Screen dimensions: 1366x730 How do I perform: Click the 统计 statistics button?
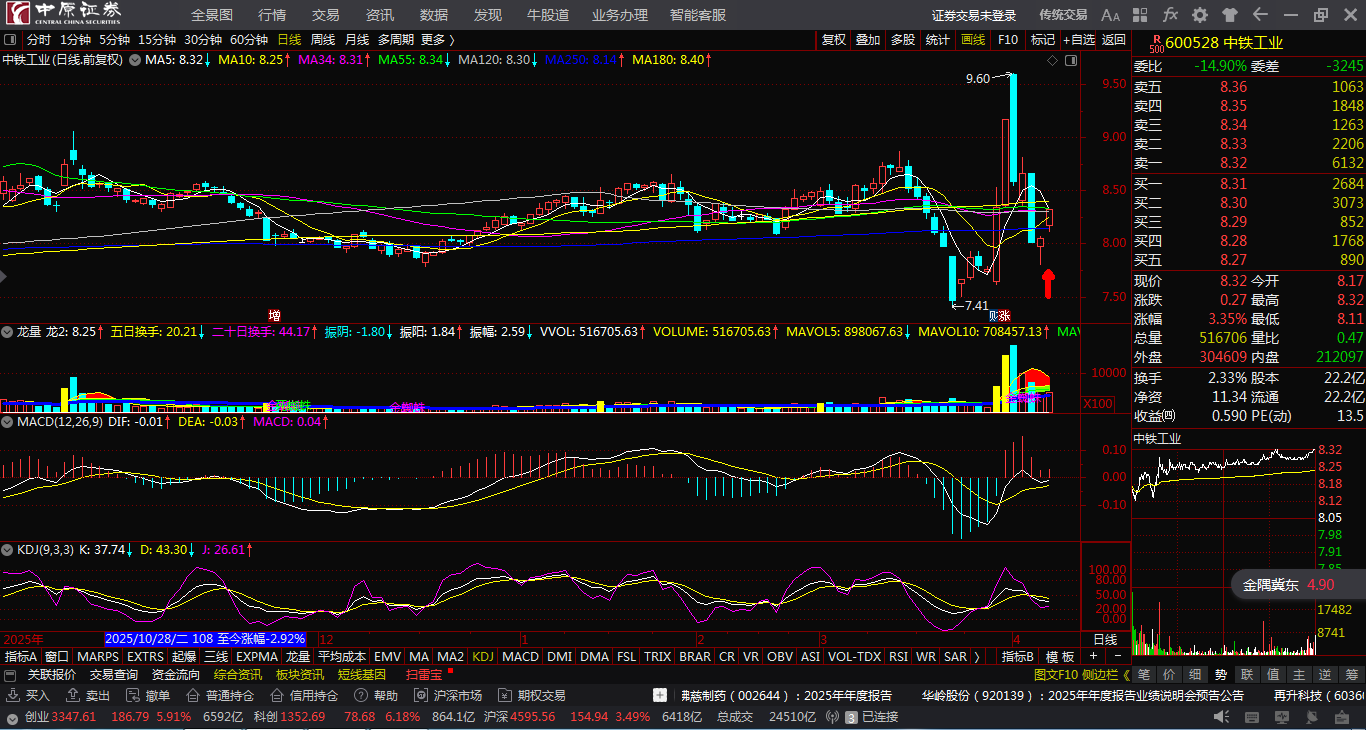[937, 40]
